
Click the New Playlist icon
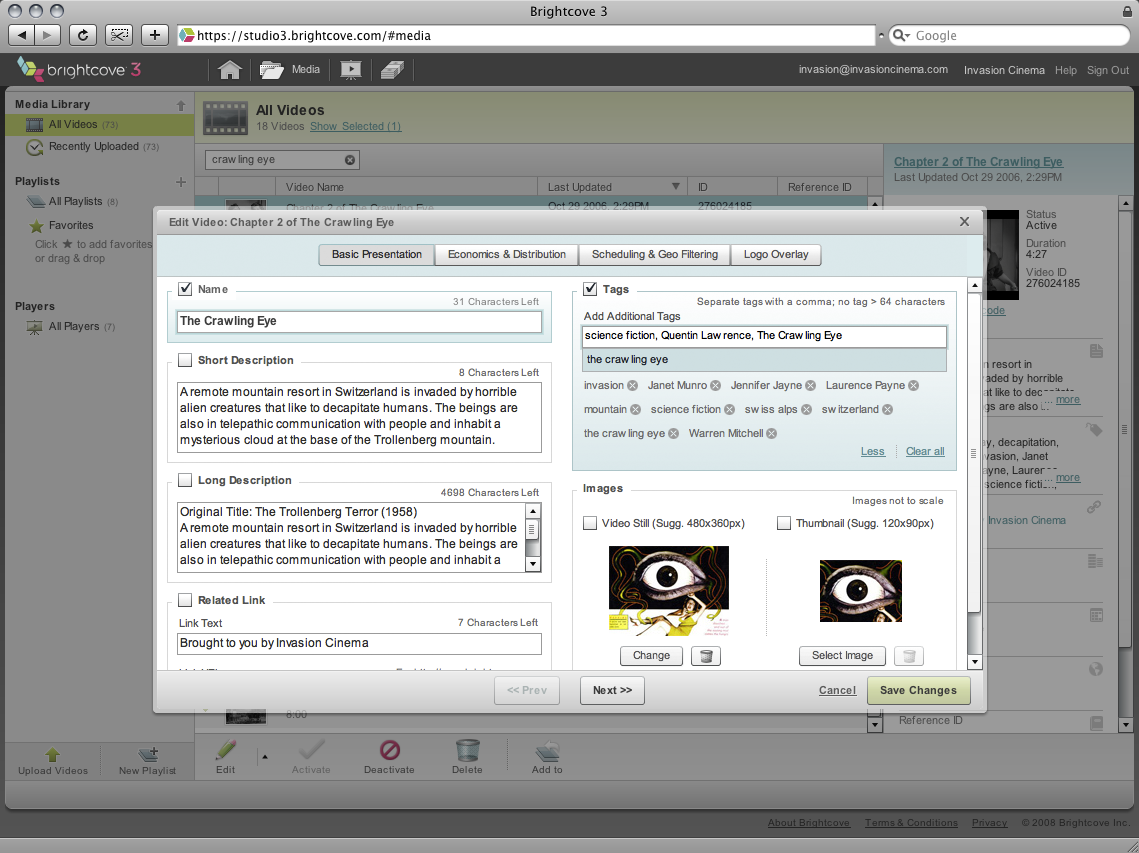(x=148, y=754)
